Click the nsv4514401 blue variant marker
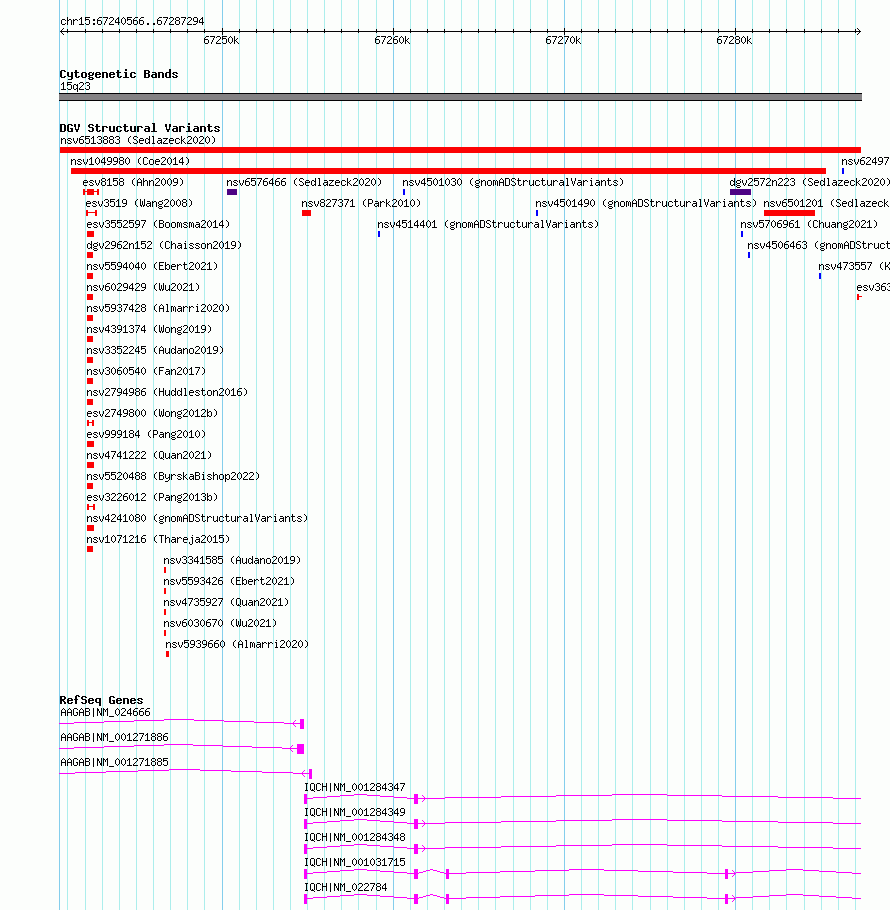Screen dimensions: 890x910 tap(379, 234)
